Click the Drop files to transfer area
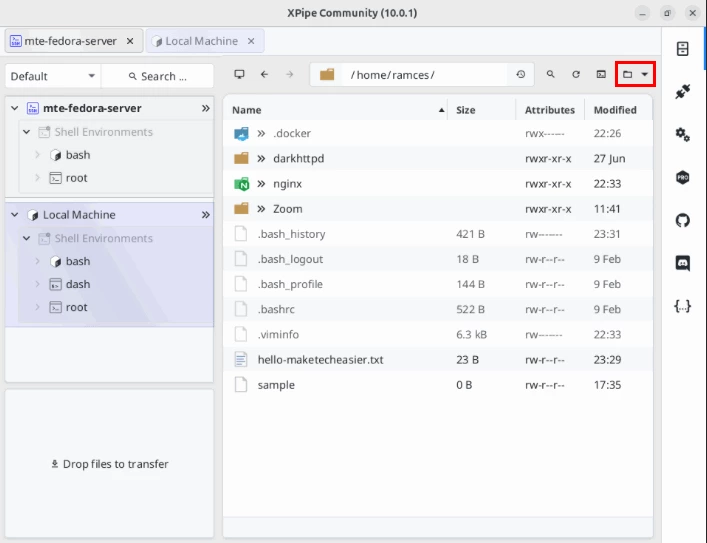Viewport: 707px width, 543px height. coord(109,464)
